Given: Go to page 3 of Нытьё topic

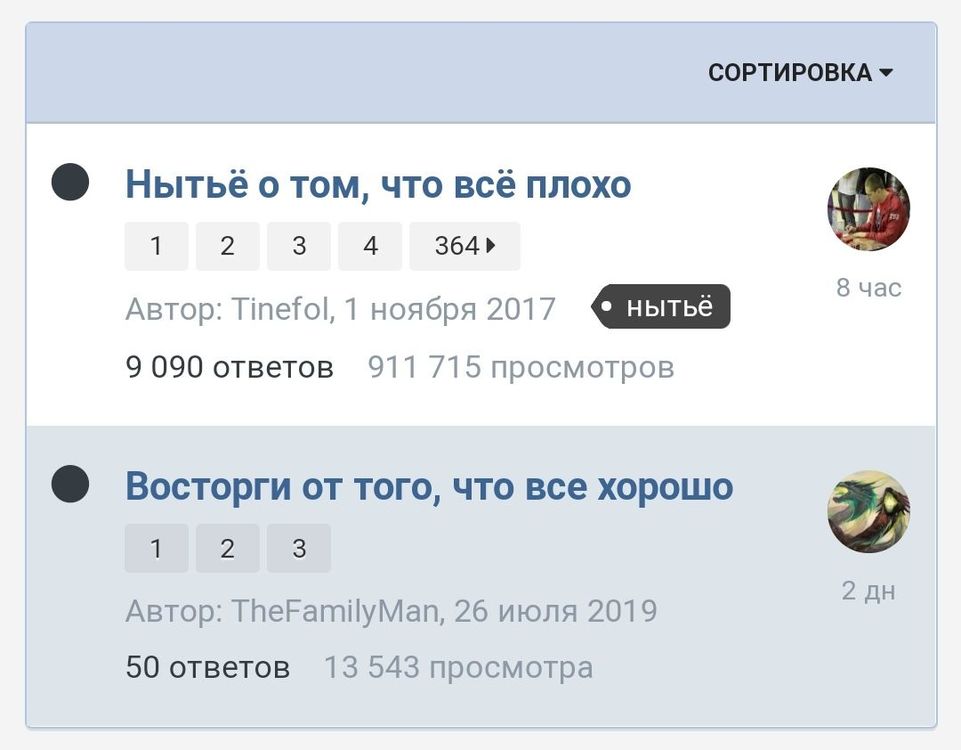Looking at the screenshot, I should click(x=299, y=246).
